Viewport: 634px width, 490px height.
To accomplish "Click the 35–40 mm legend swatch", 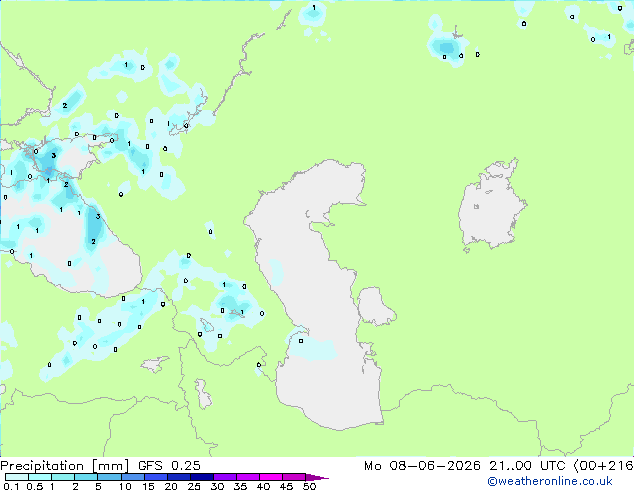I will 247,477.
